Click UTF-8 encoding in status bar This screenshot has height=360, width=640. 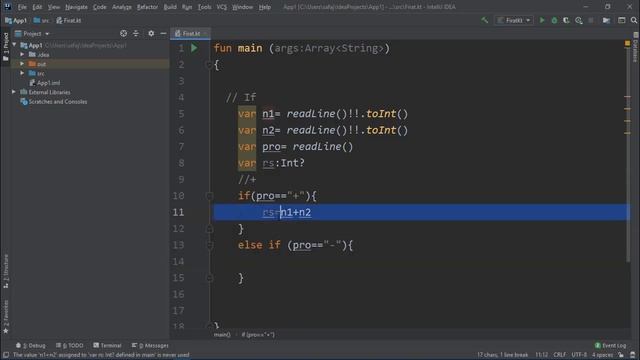pyautogui.click(x=579, y=355)
